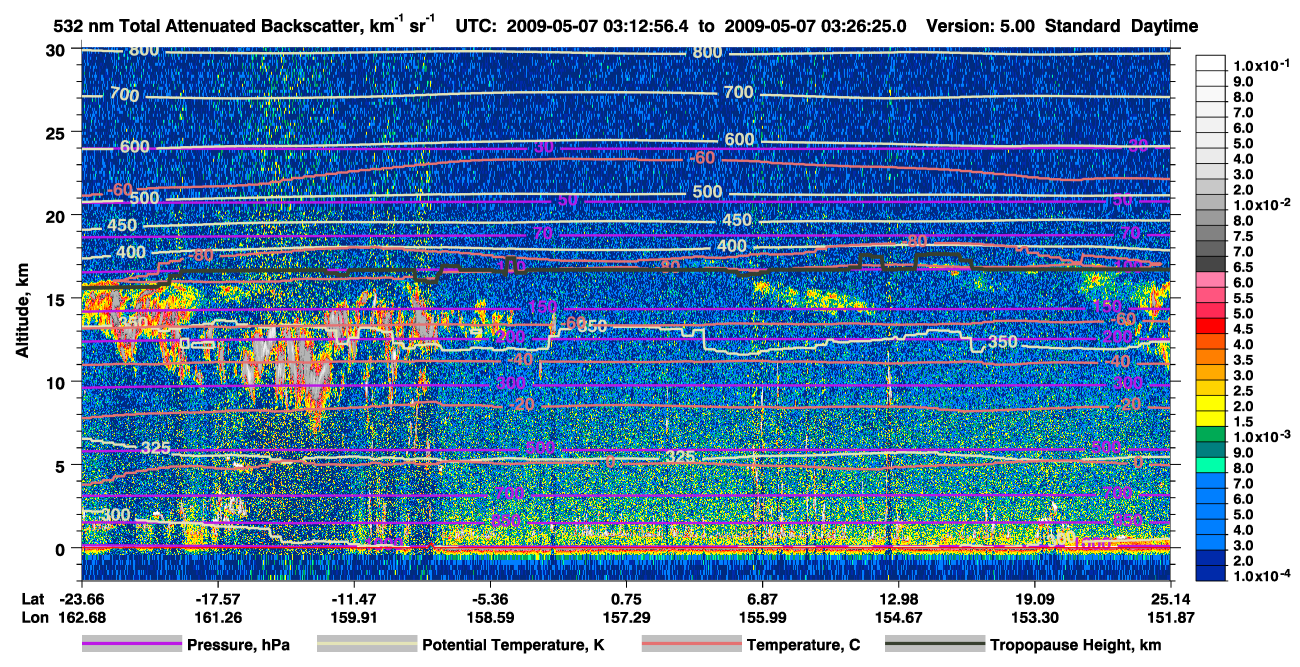Click the 'Pressure, hPa' legend label
The image size is (1300, 667).
[238, 646]
